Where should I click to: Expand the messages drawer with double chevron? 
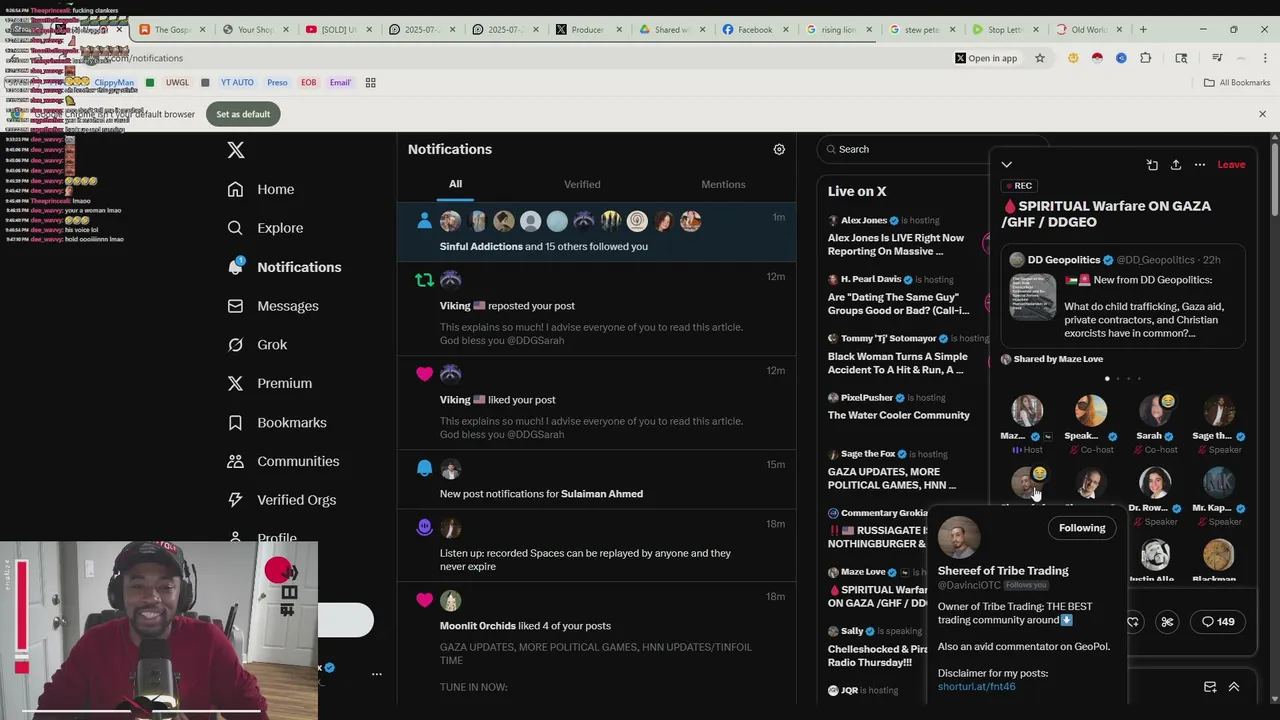click(1234, 687)
